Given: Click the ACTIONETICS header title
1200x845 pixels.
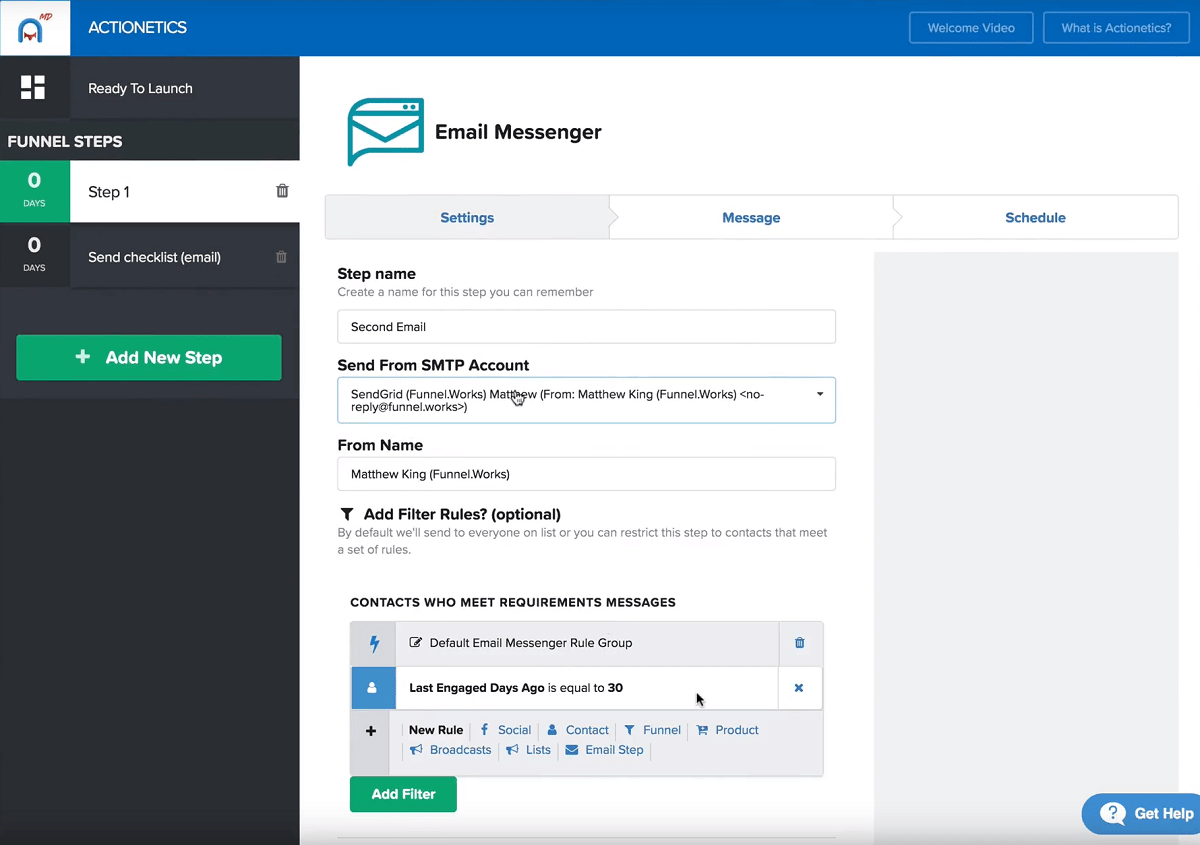Looking at the screenshot, I should pyautogui.click(x=137, y=28).
